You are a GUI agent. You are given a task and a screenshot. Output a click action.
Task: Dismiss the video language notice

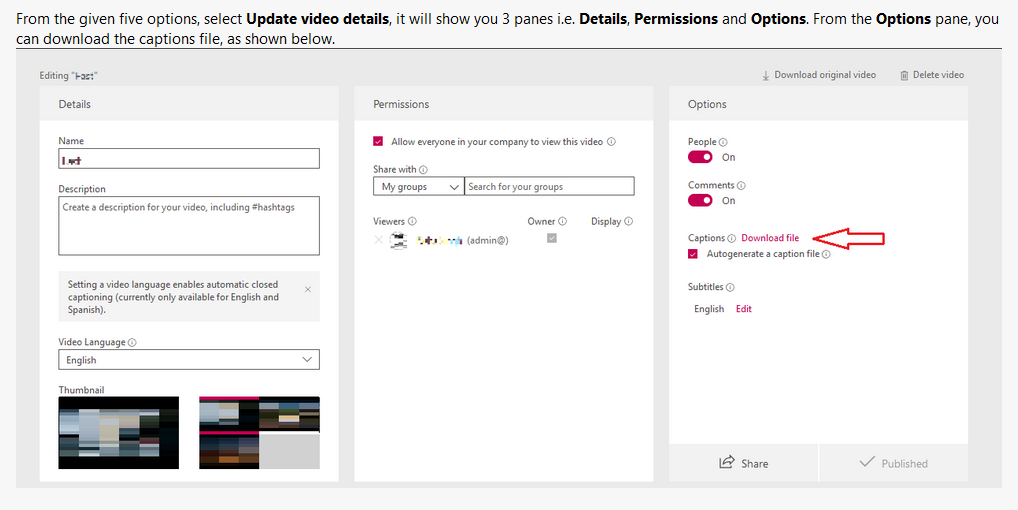coord(308,289)
